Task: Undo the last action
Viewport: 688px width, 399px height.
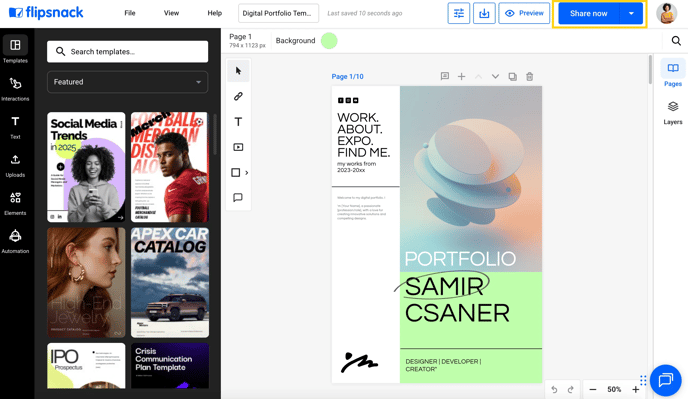Action: tap(554, 389)
